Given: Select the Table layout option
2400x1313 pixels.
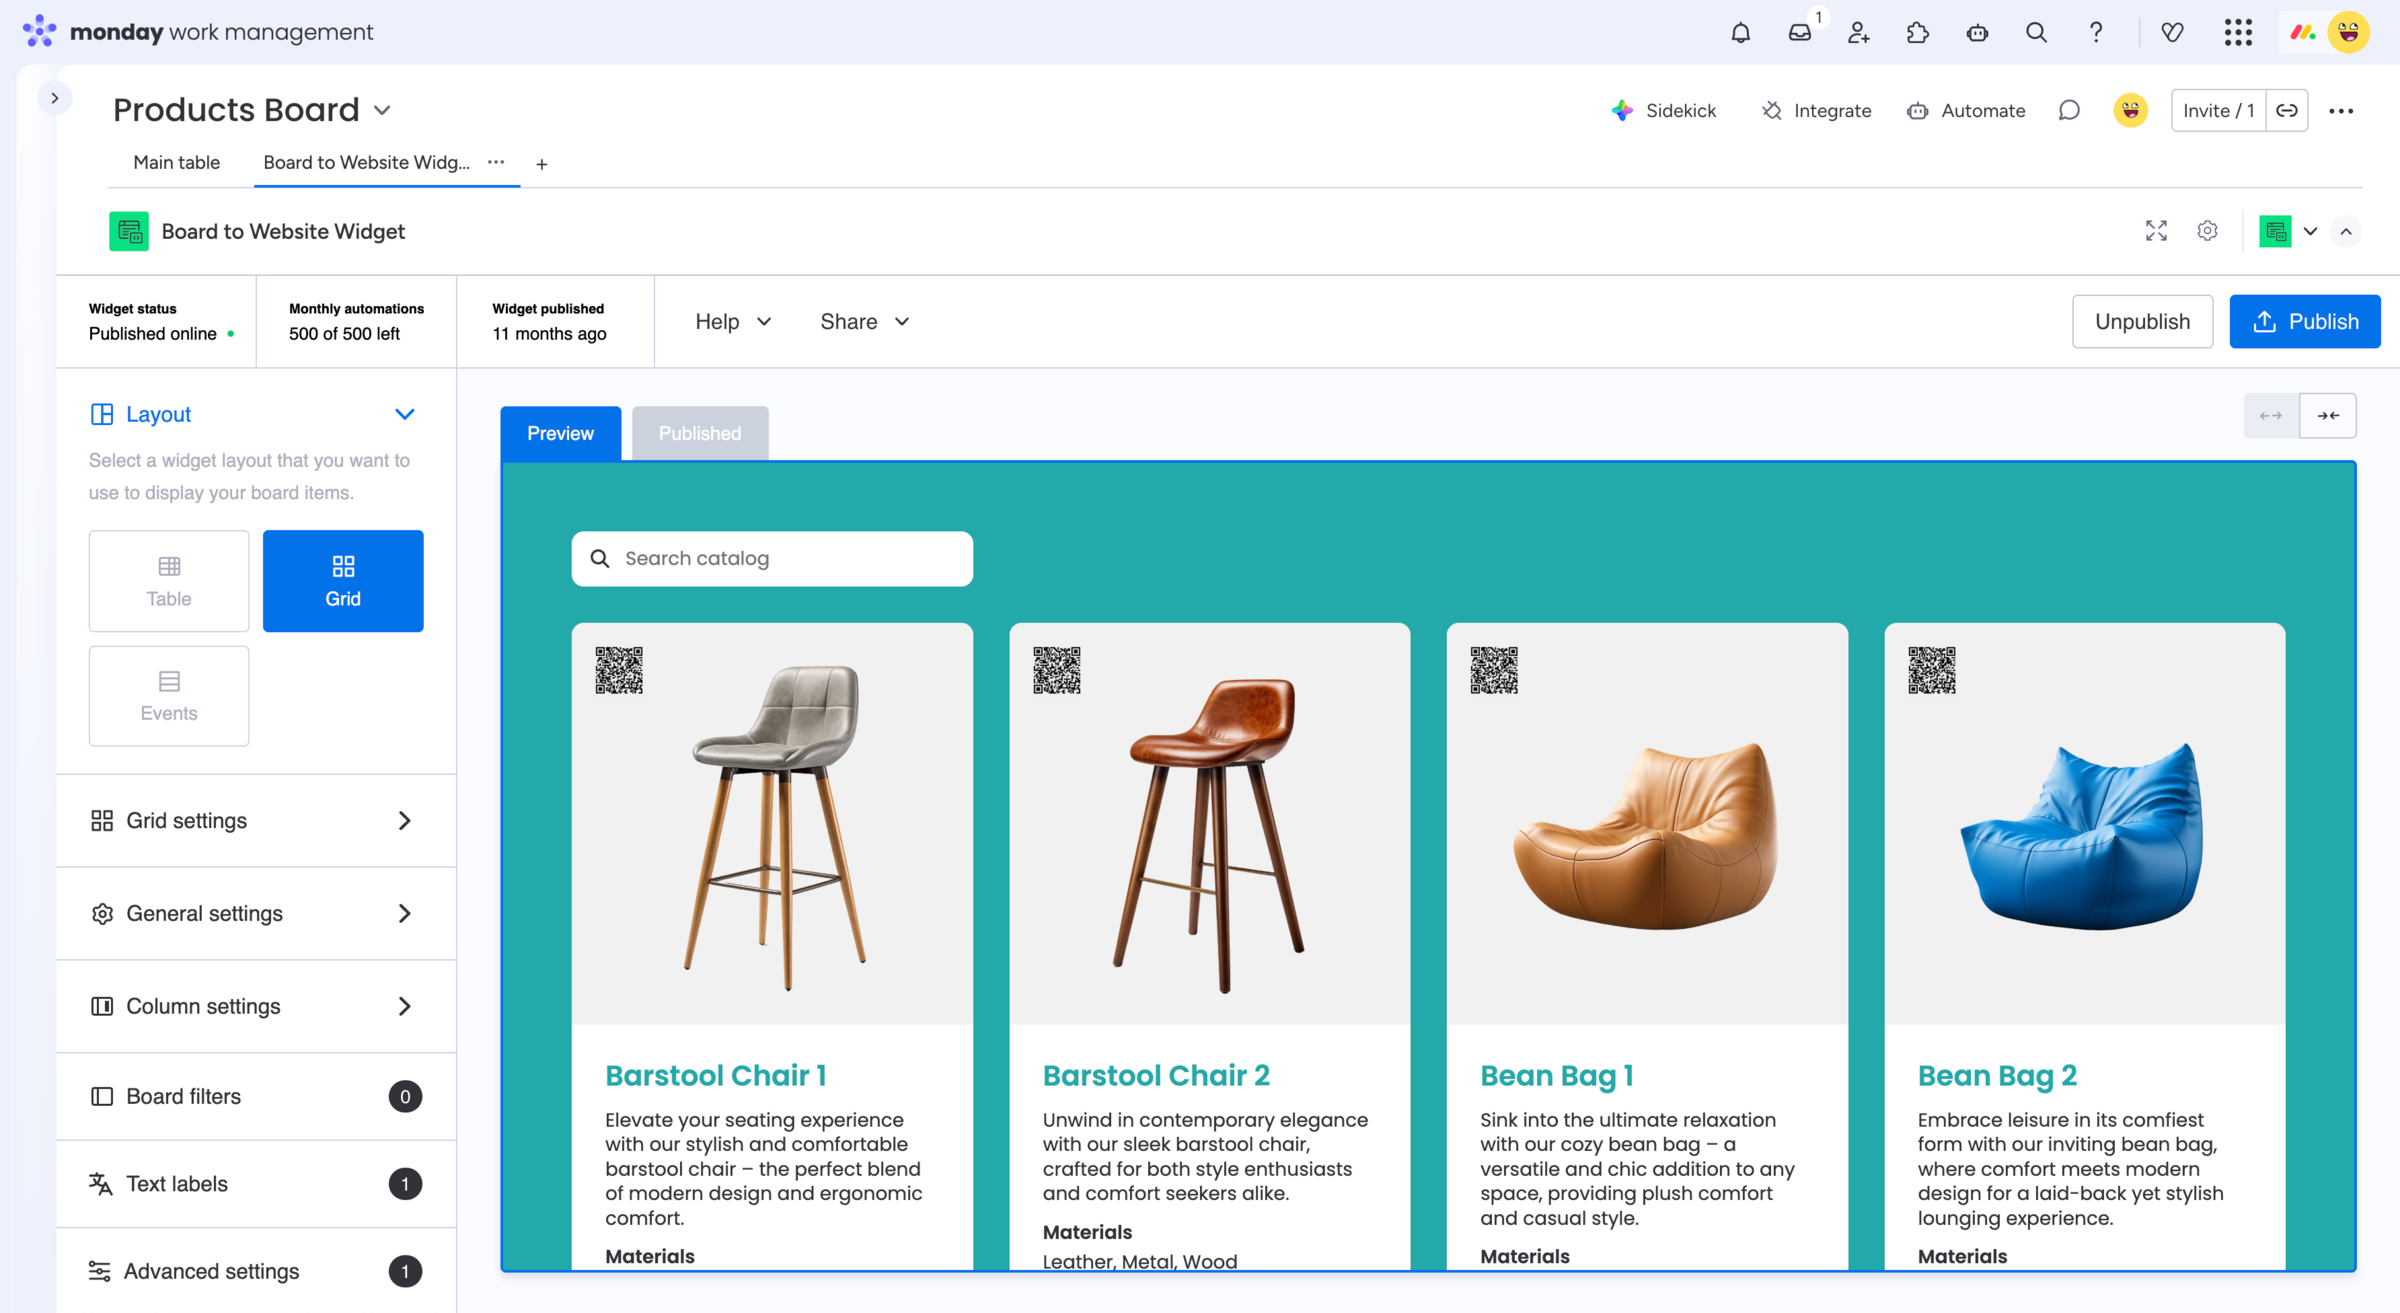Looking at the screenshot, I should pos(169,581).
